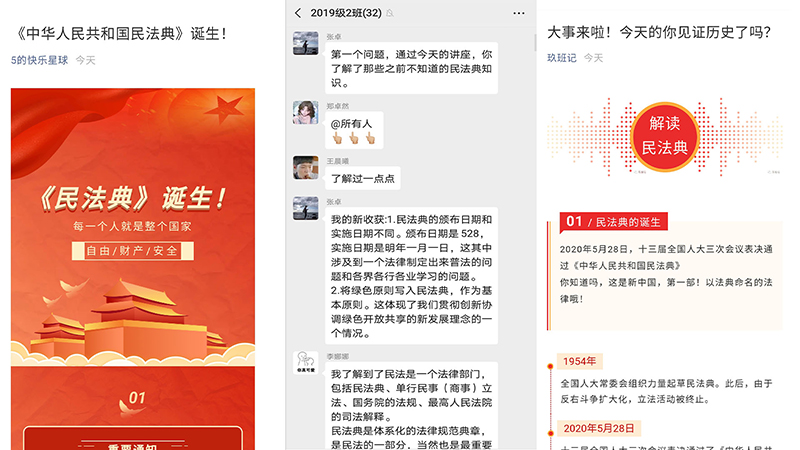
Task: Tap the muted notification bell icon
Action: pyautogui.click(x=390, y=13)
